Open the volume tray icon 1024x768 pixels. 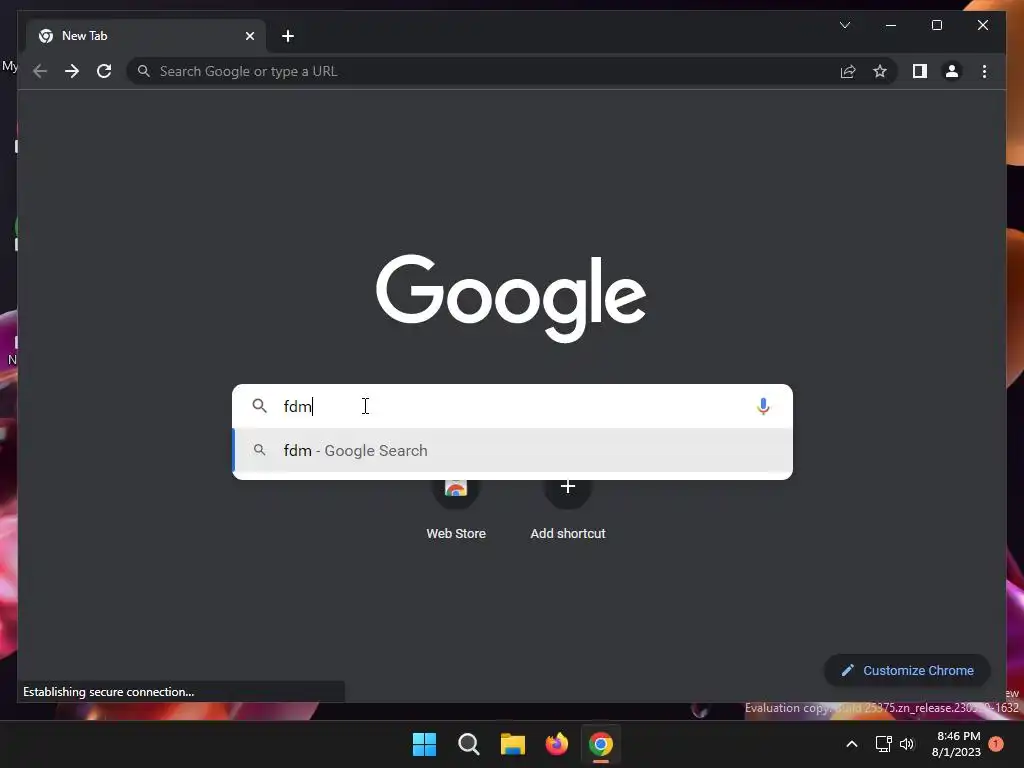907,744
